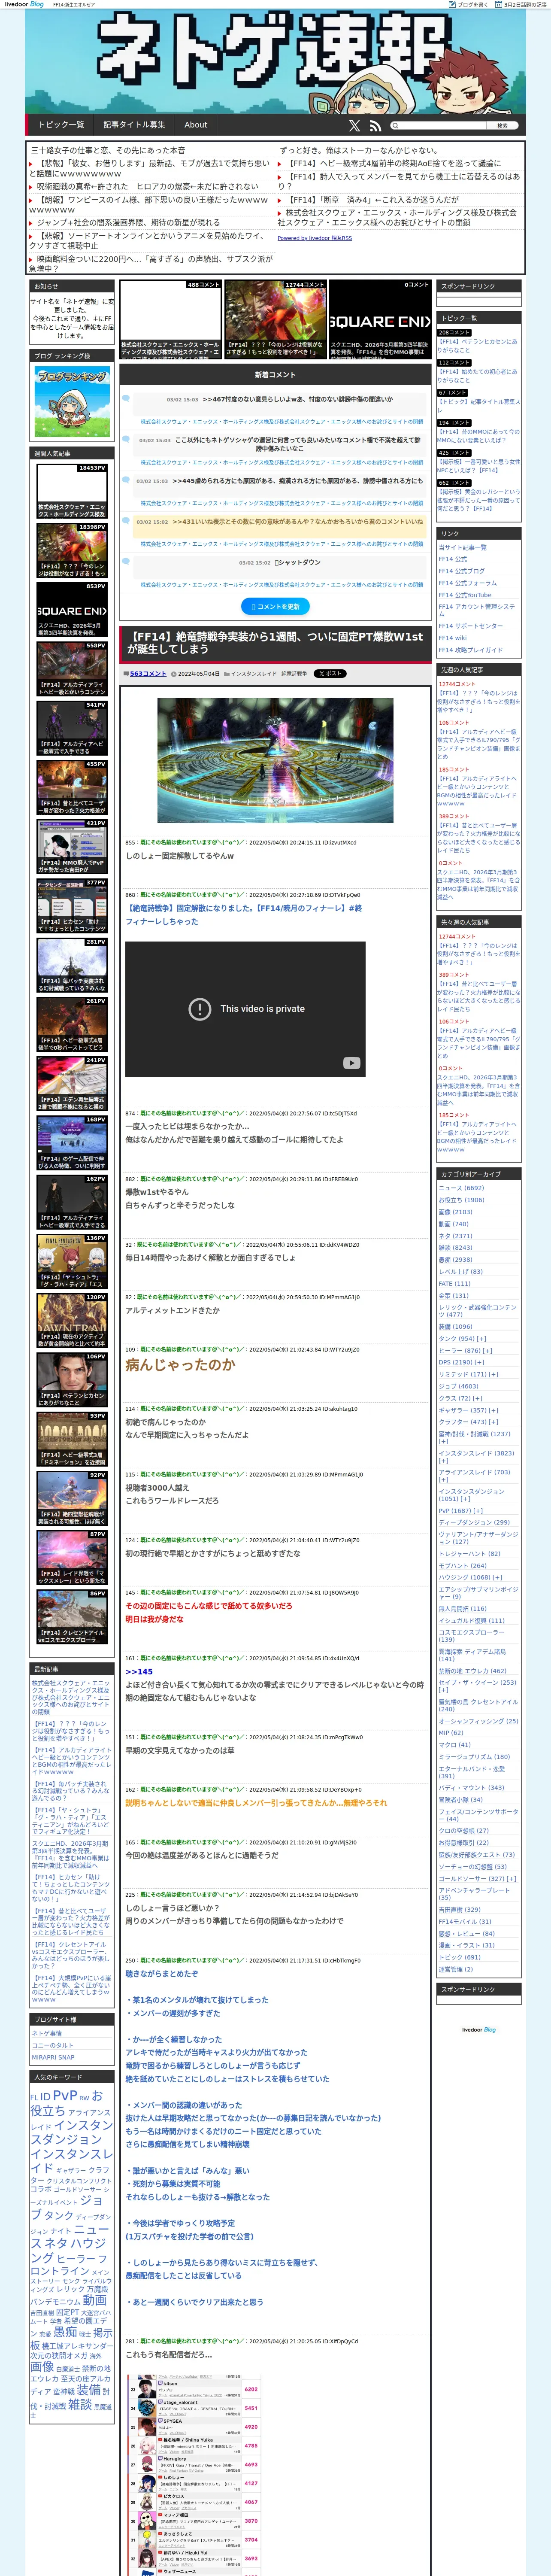Click the ブログランキング banner image
The image size is (551, 2576).
tap(73, 402)
